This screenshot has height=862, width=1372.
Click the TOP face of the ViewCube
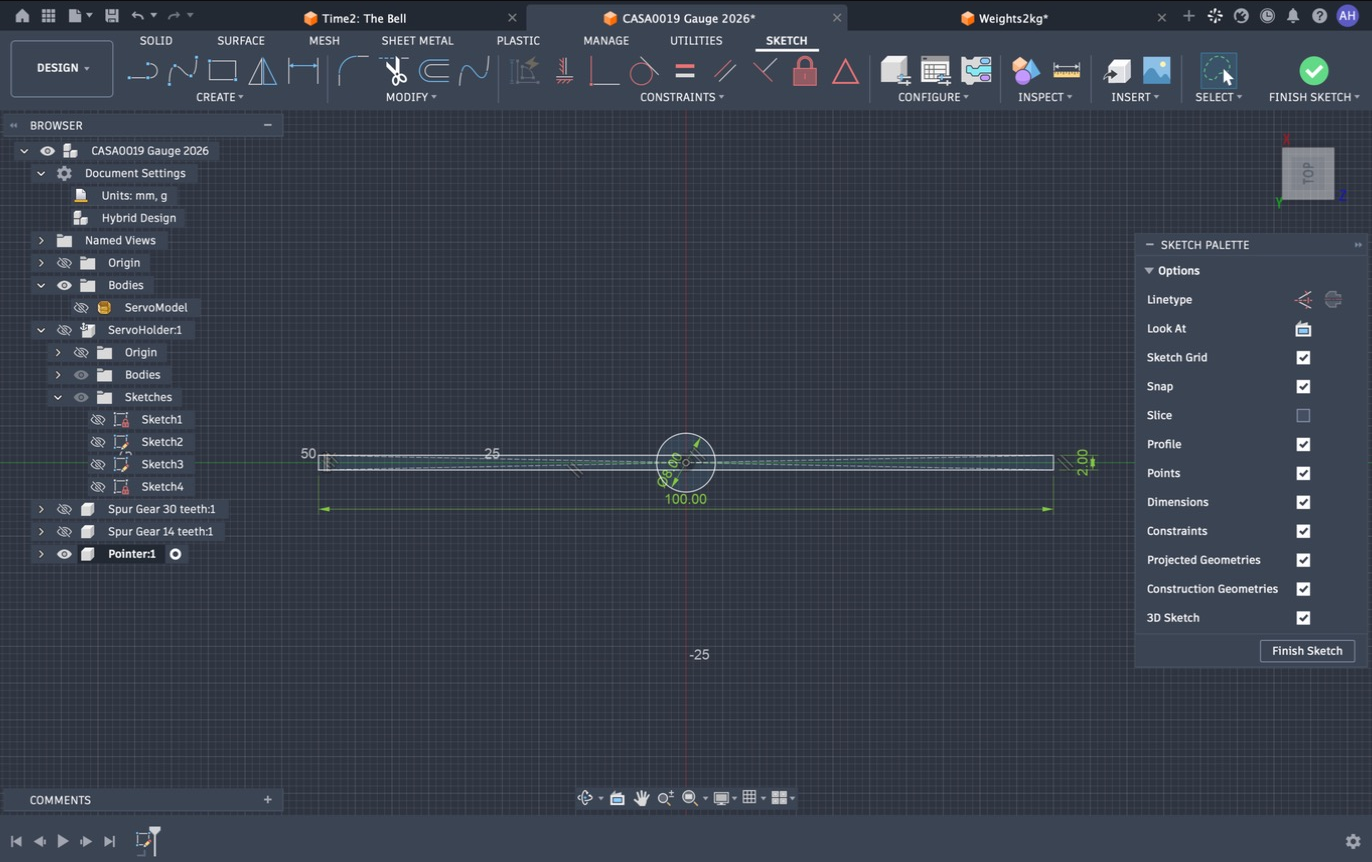1308,174
